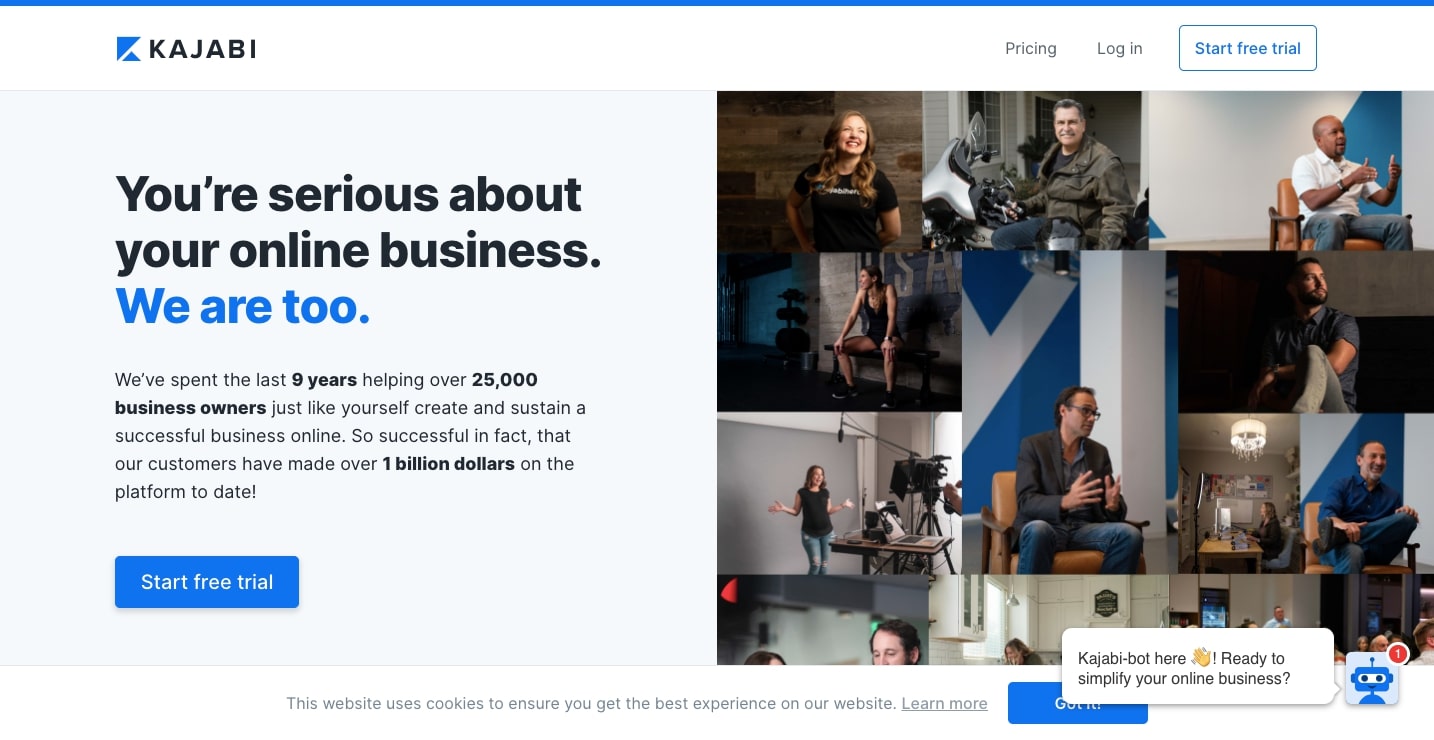1434x740 pixels.
Task: Click the KAJABI wordmark in the header
Action: pos(202,49)
